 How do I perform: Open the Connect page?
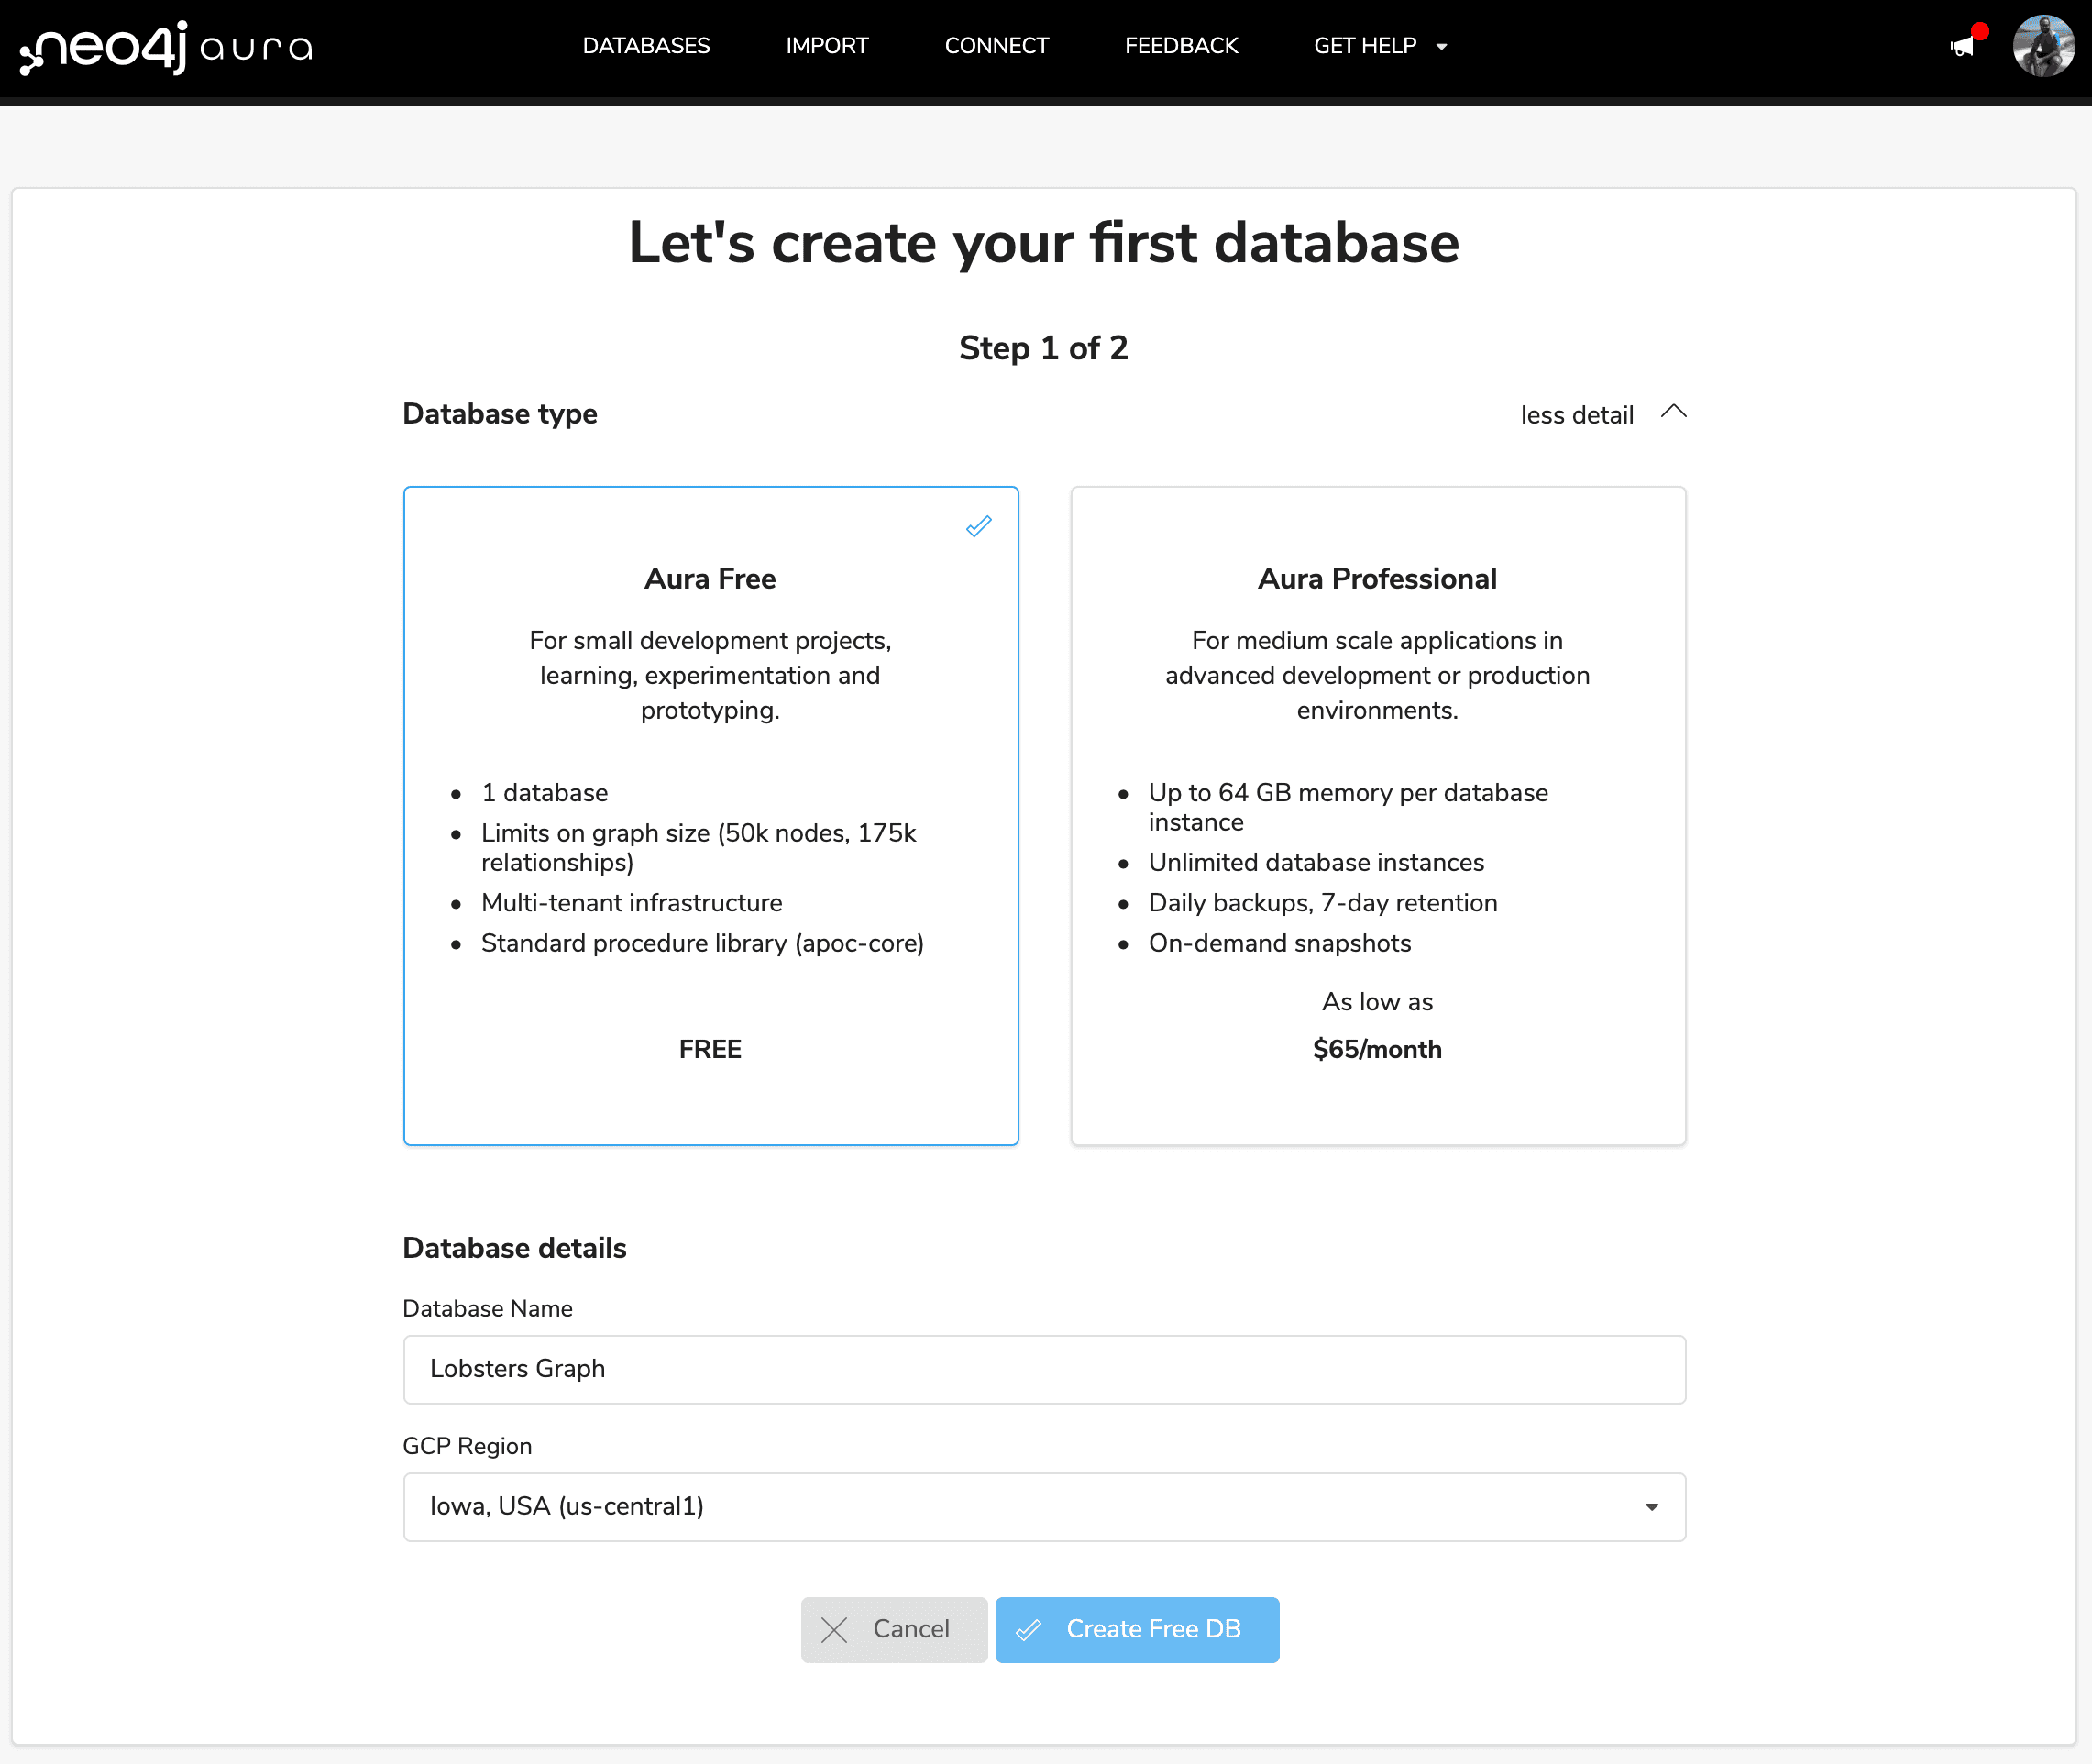click(x=996, y=46)
